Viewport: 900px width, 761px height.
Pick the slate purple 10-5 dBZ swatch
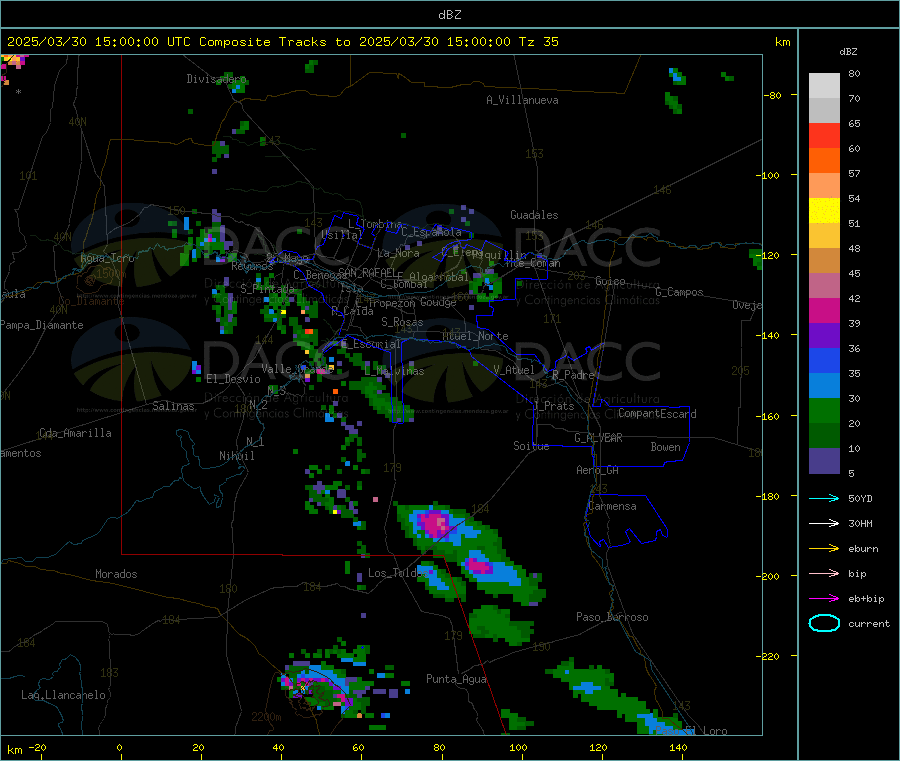coord(824,461)
